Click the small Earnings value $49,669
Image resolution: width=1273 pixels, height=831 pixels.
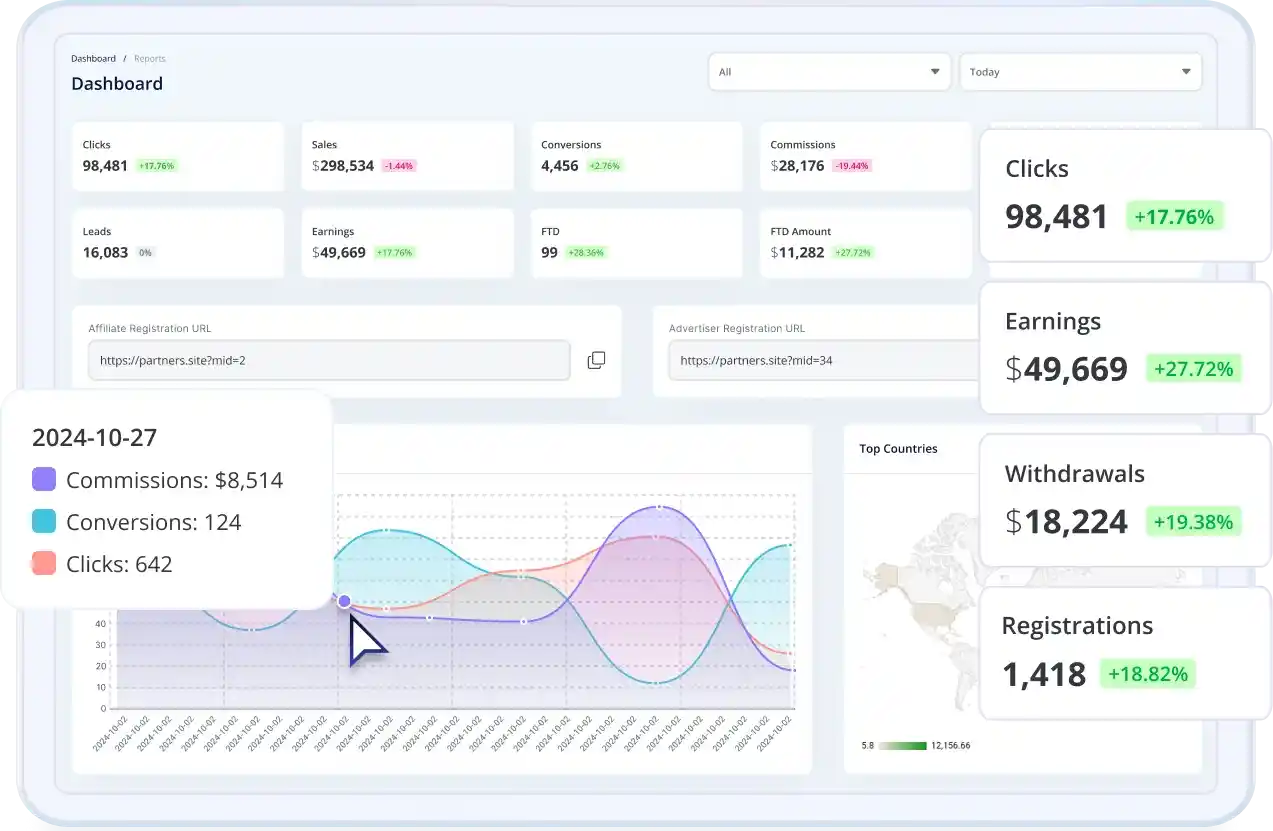[339, 253]
